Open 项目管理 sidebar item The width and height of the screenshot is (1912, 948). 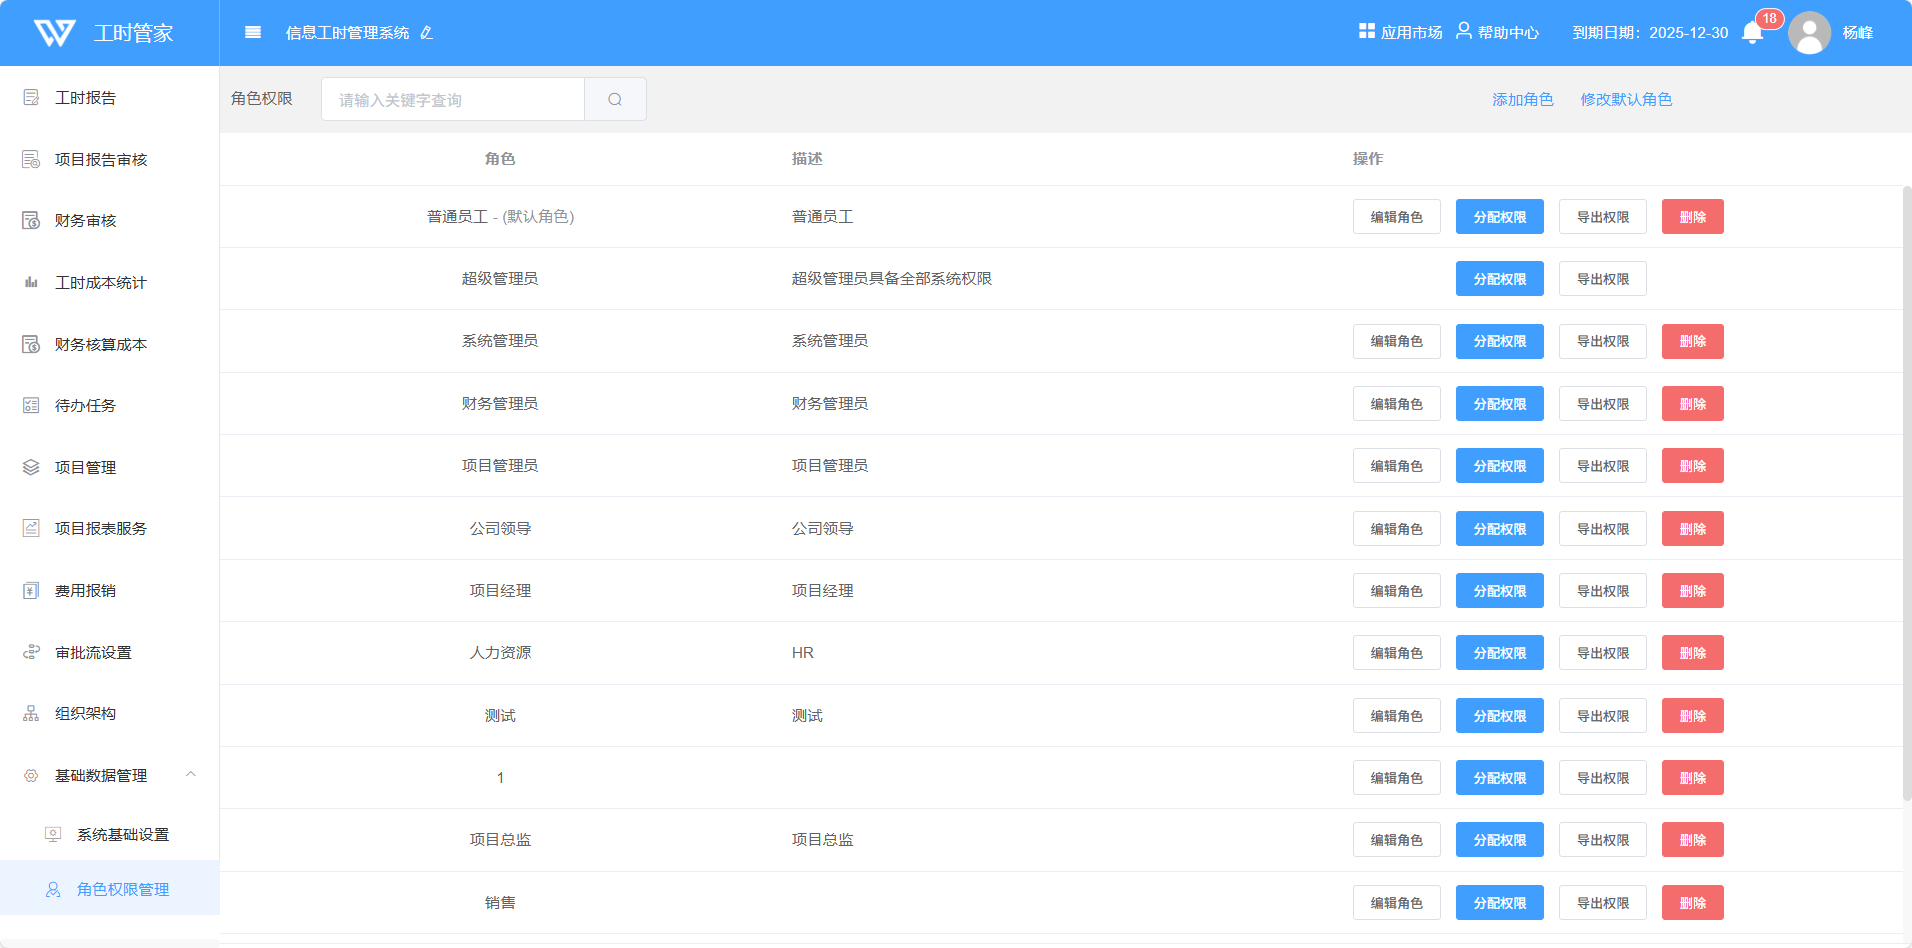[85, 467]
